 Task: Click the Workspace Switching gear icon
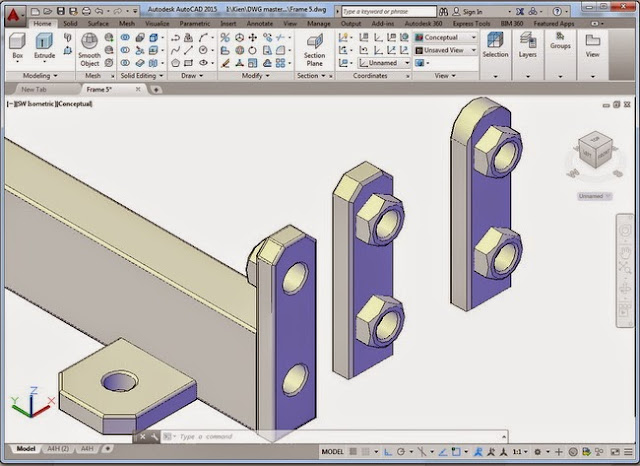(538, 452)
